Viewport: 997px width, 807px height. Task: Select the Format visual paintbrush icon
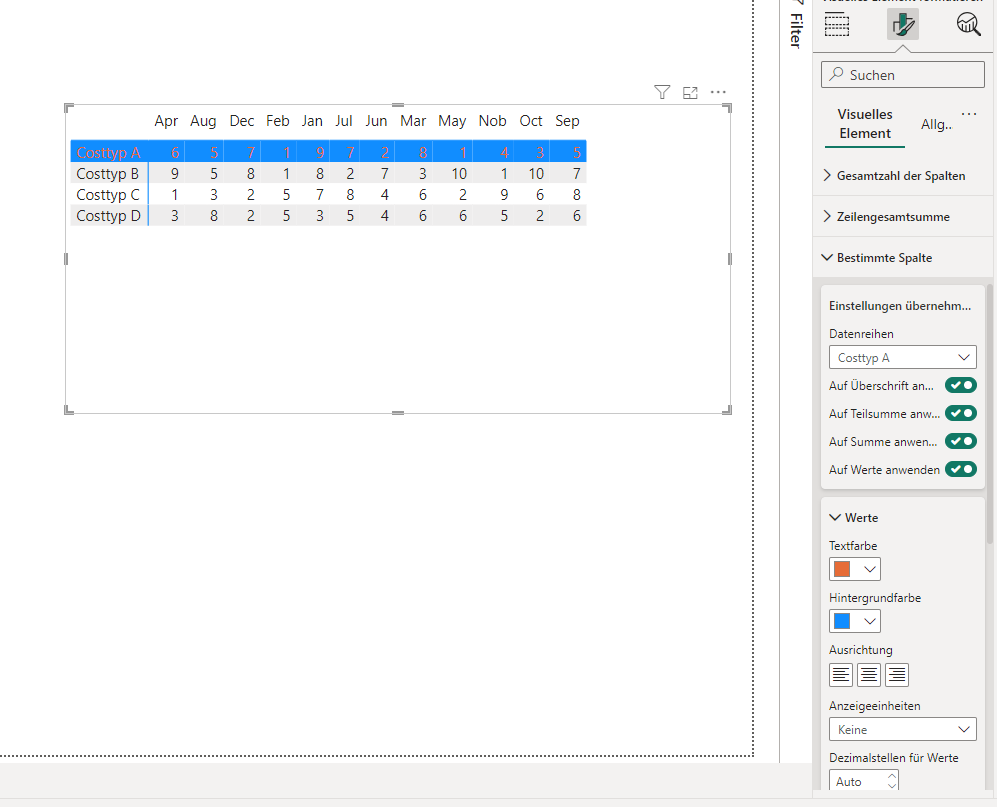(903, 25)
